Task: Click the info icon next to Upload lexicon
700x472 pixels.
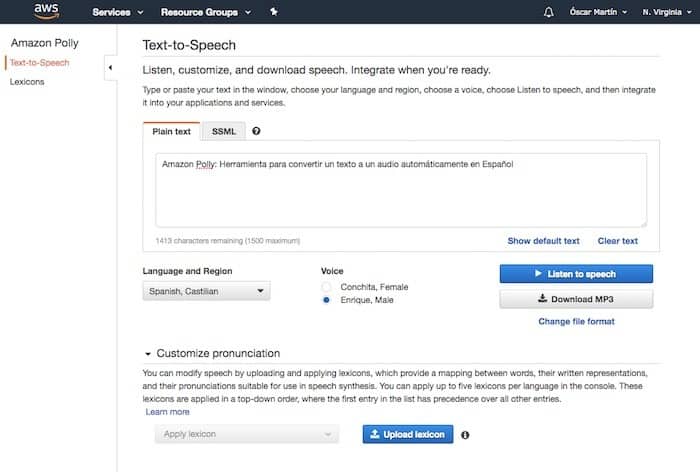Action: [465, 435]
